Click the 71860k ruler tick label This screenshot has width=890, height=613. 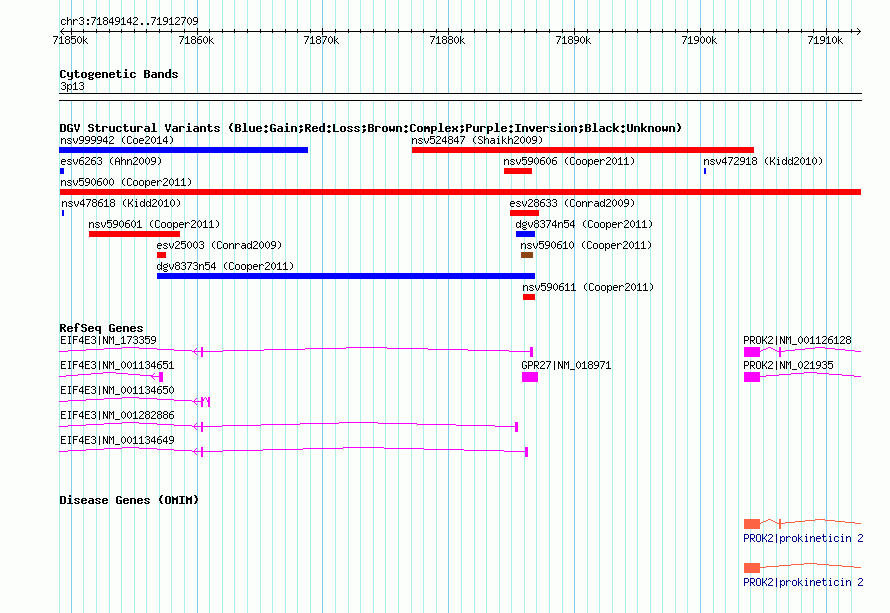pos(196,40)
